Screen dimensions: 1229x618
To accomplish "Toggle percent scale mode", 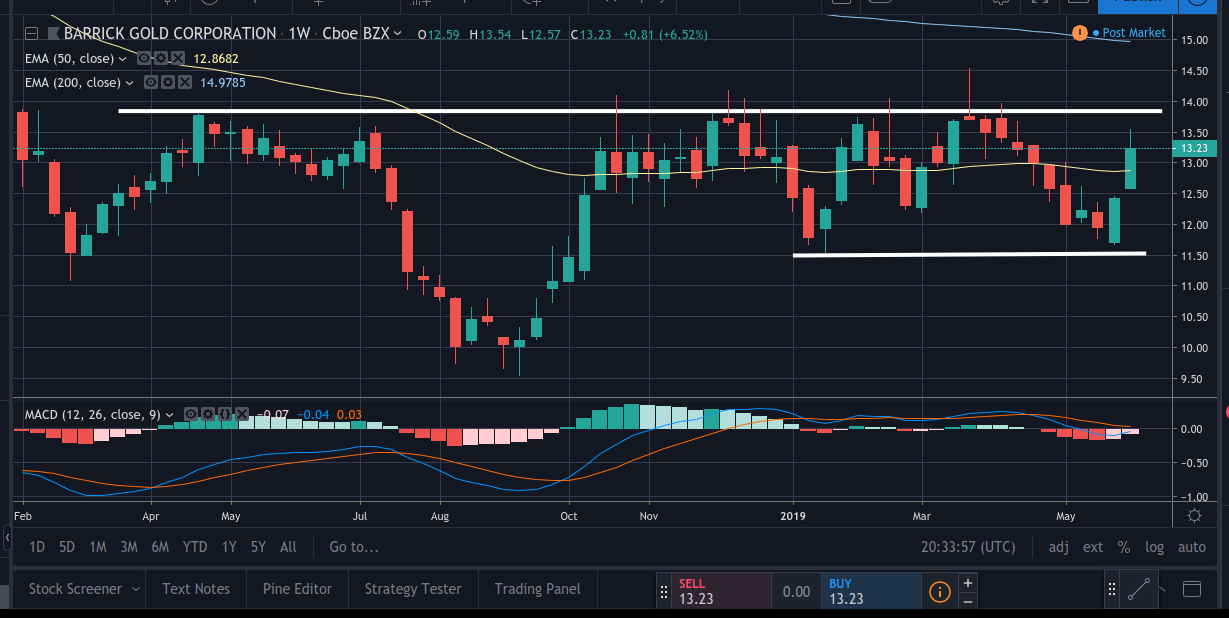I will coord(1124,547).
